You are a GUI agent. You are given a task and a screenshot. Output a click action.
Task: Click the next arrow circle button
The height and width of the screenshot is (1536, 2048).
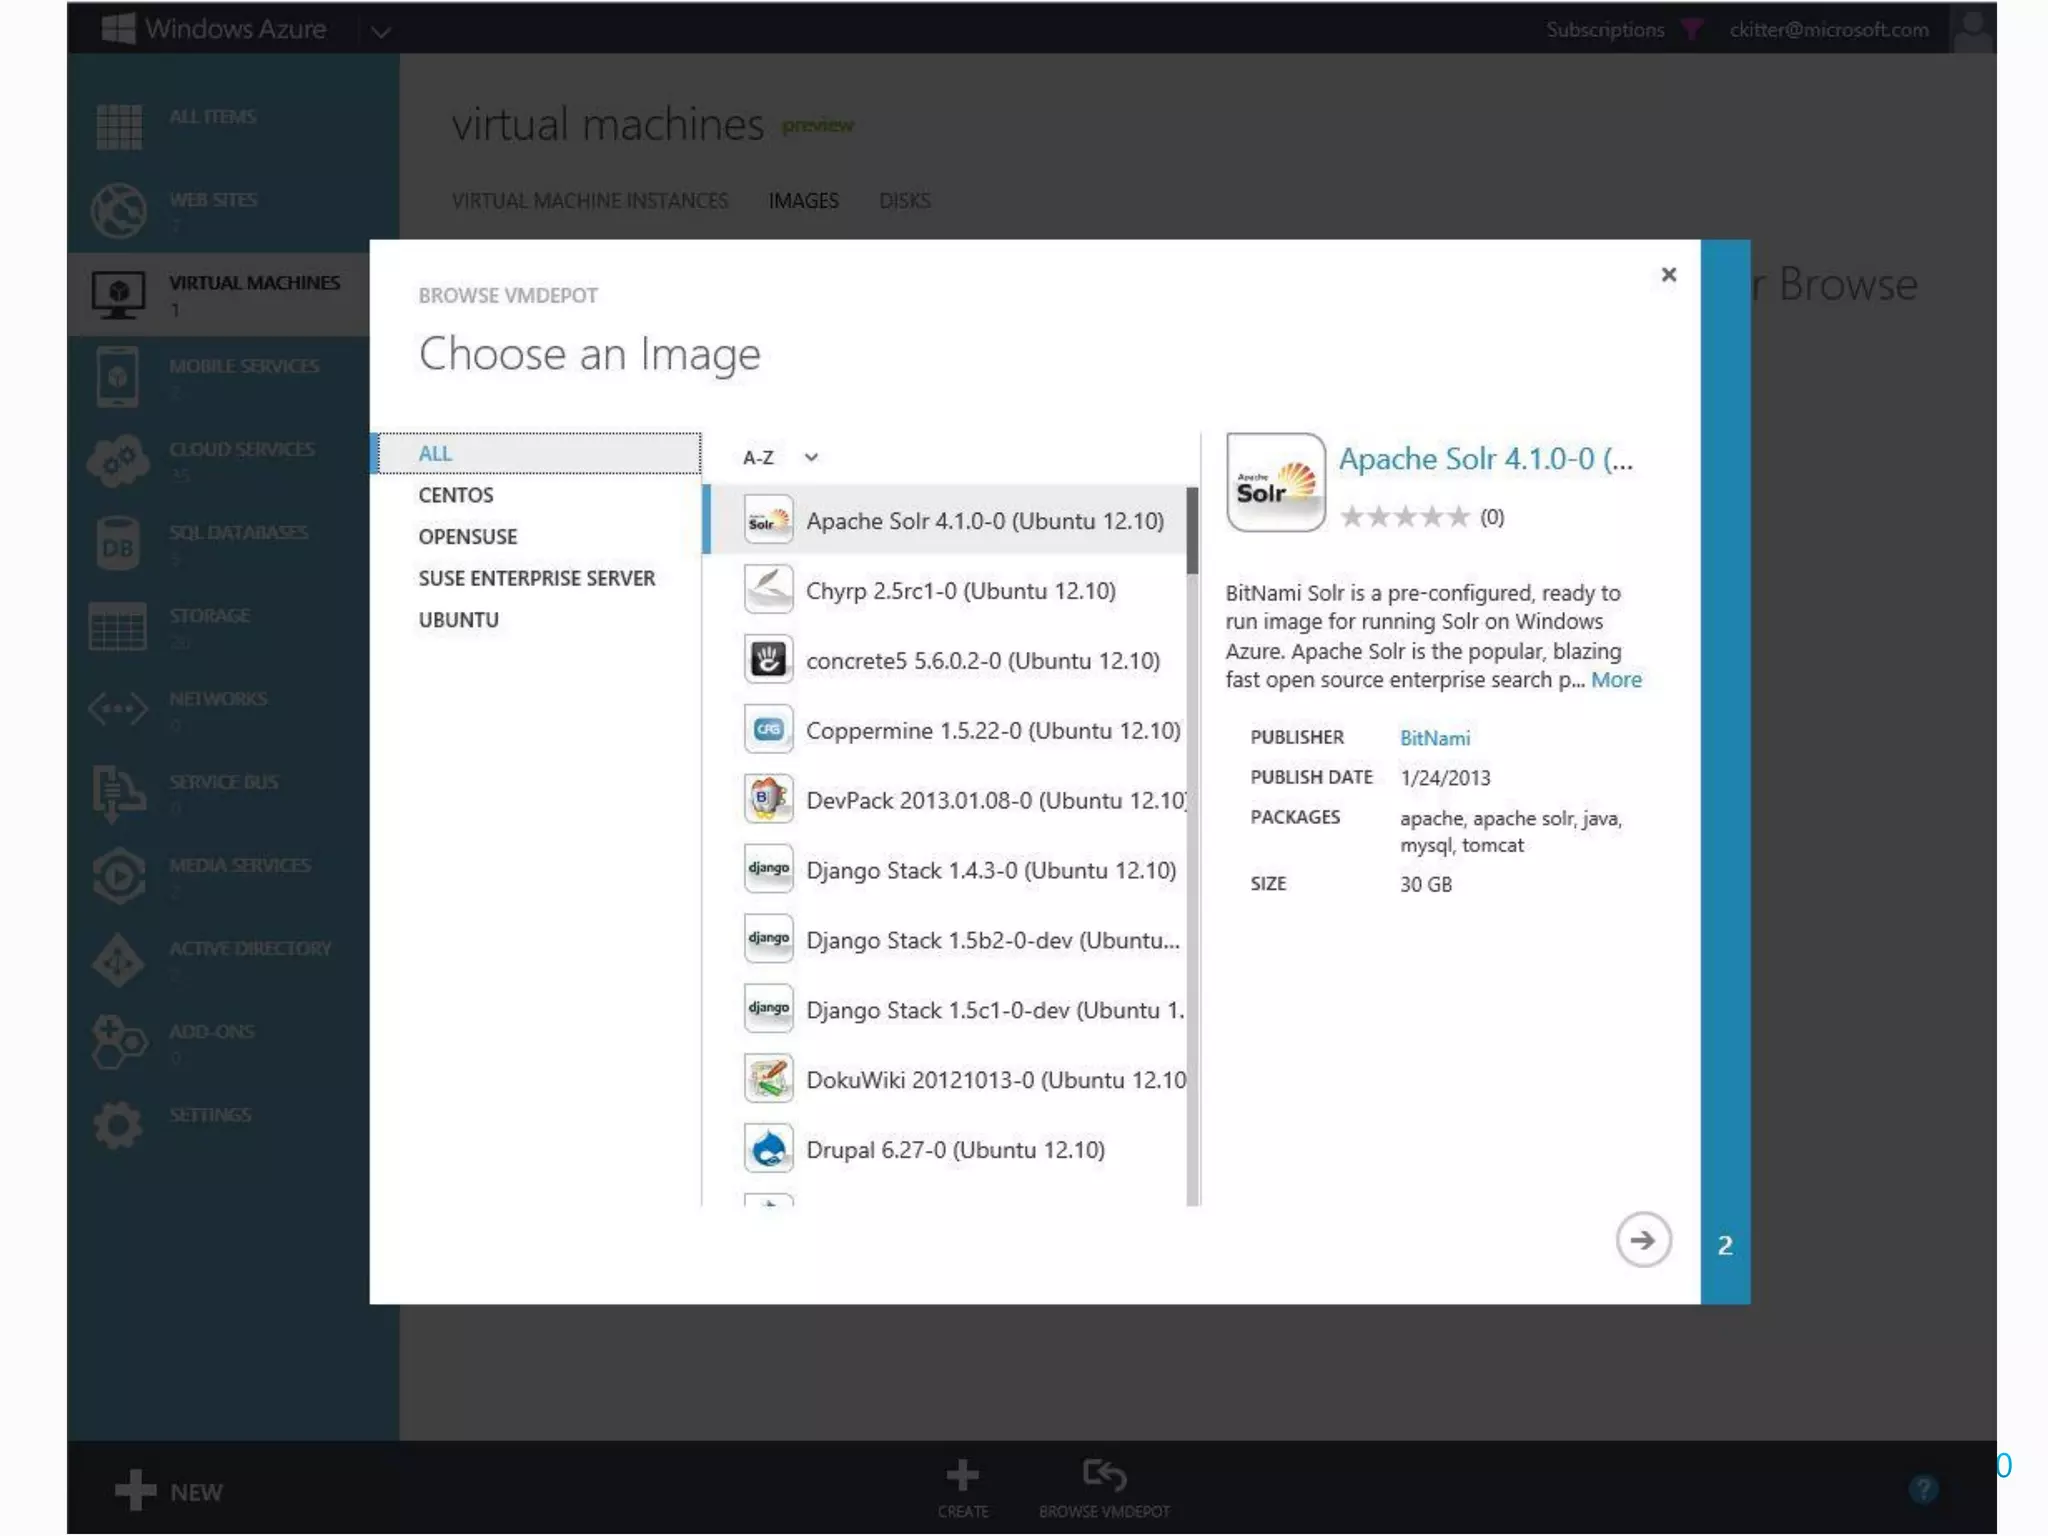(1643, 1240)
